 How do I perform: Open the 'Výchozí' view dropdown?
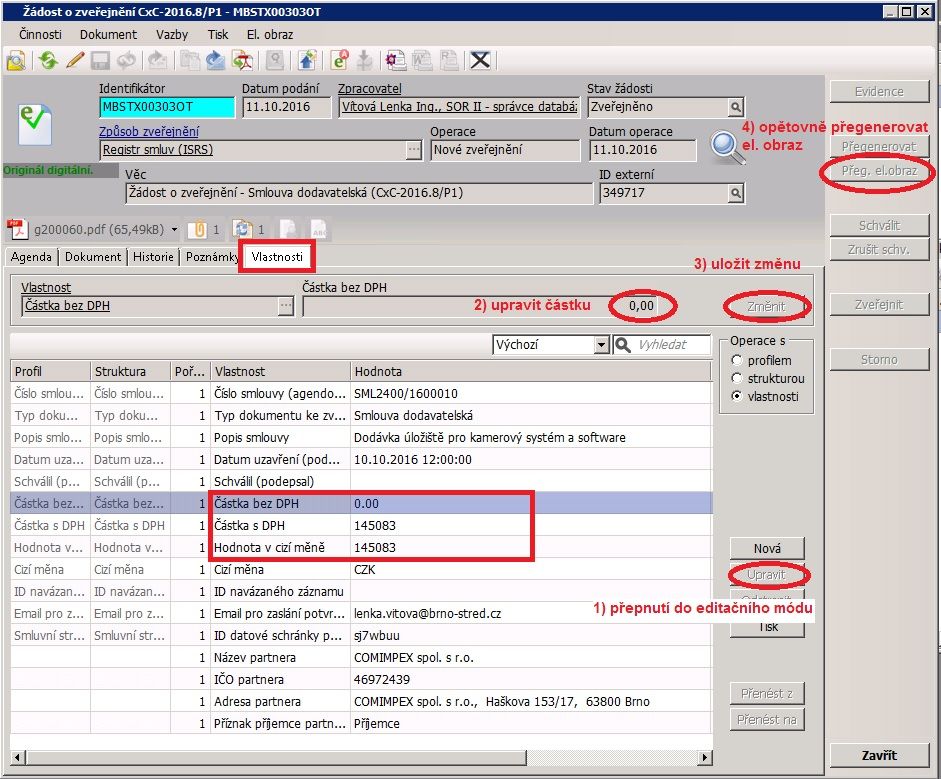click(601, 345)
